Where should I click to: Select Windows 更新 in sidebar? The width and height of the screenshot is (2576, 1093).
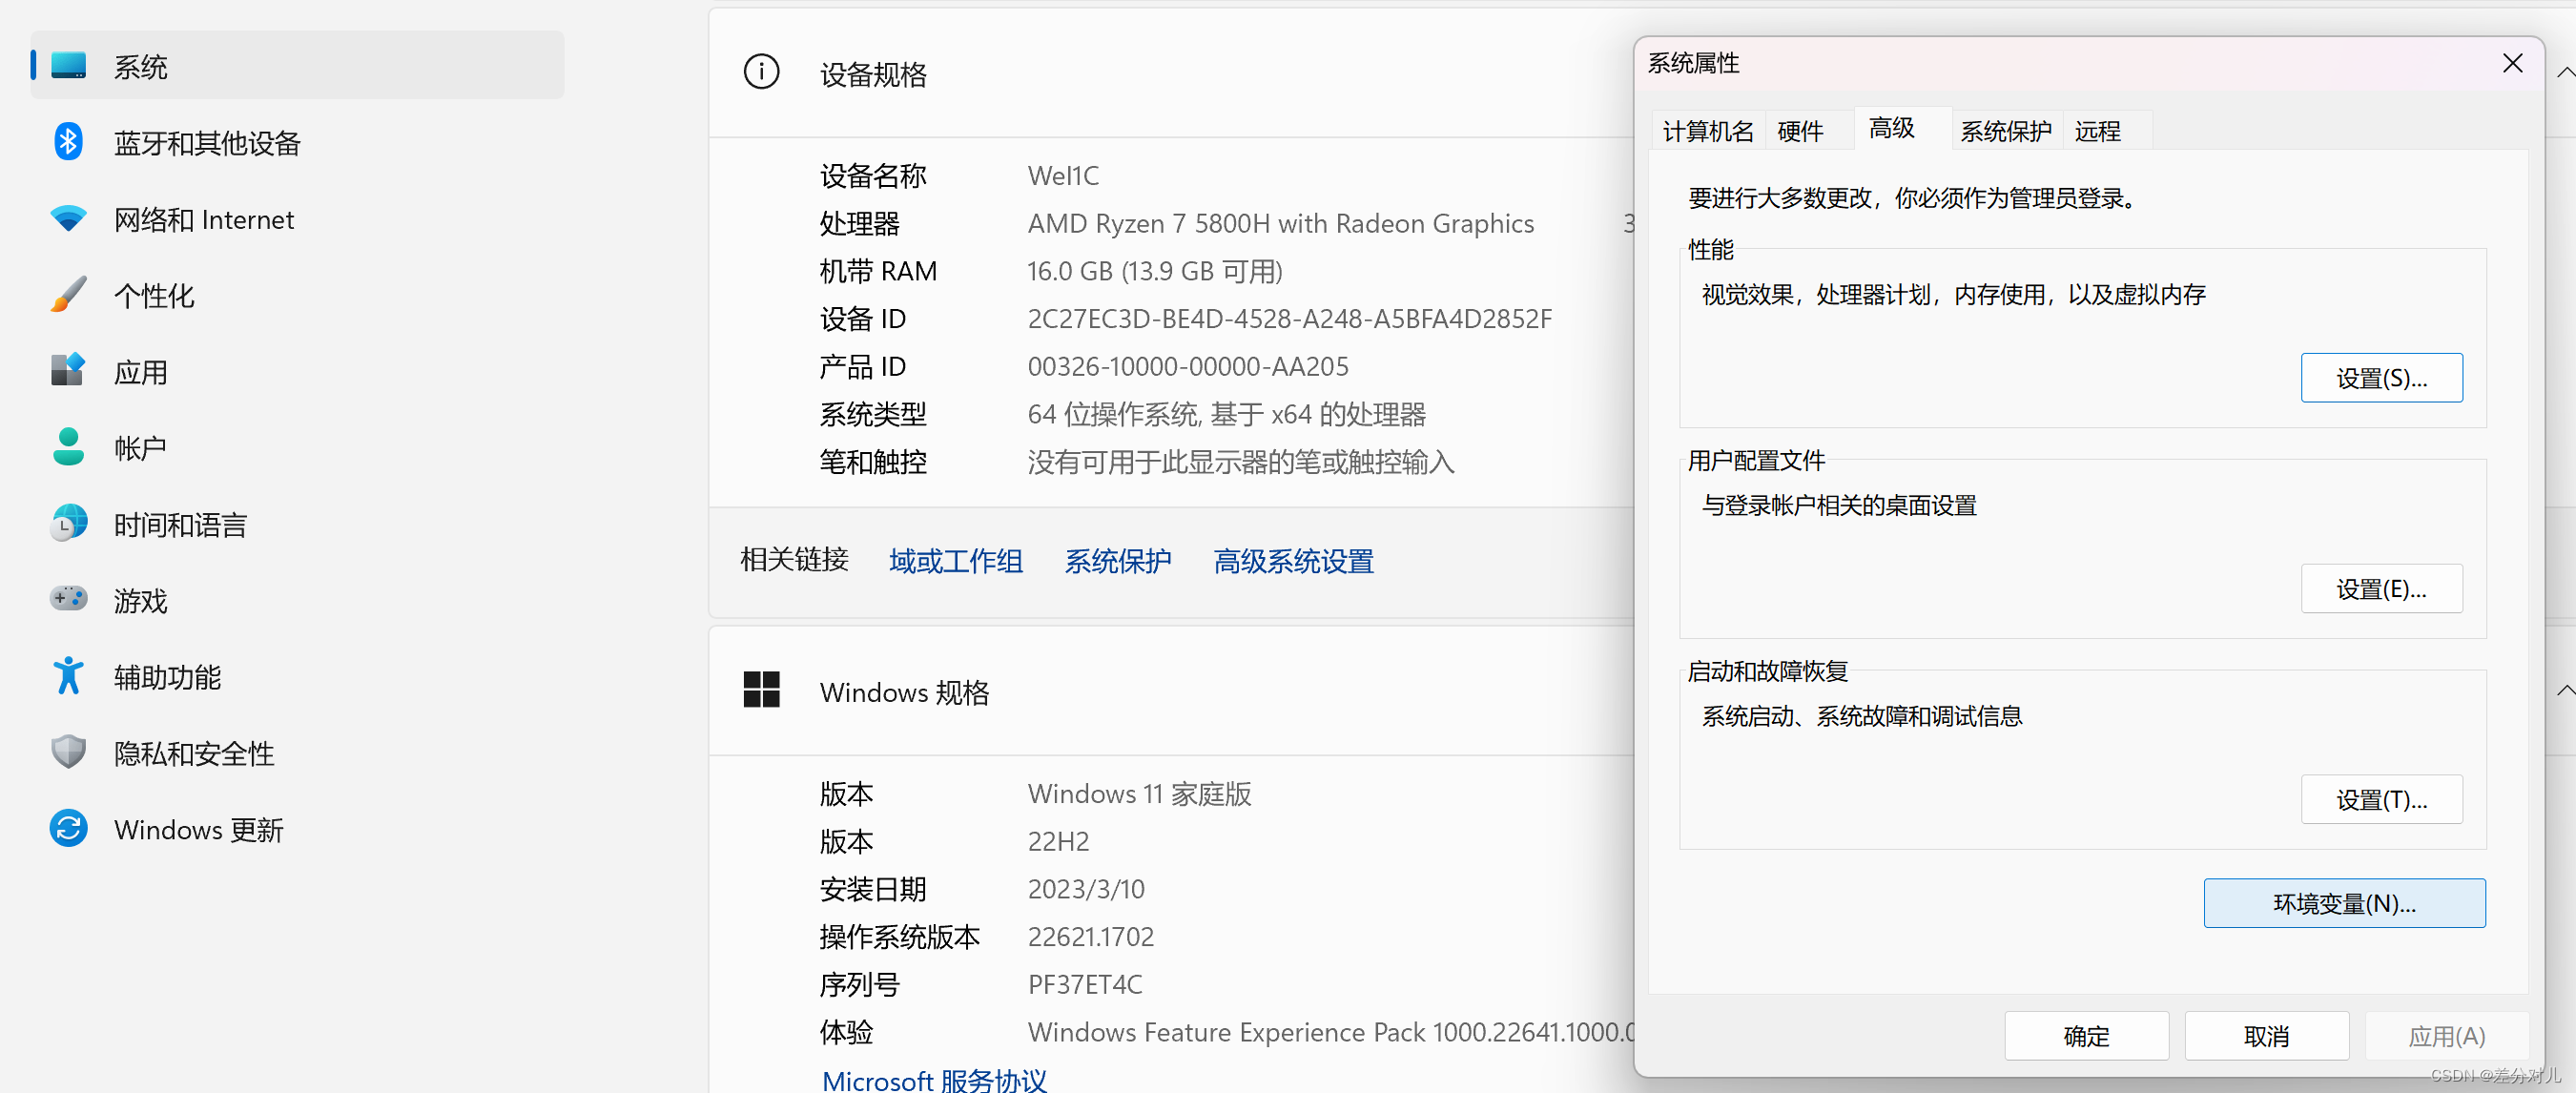(297, 828)
